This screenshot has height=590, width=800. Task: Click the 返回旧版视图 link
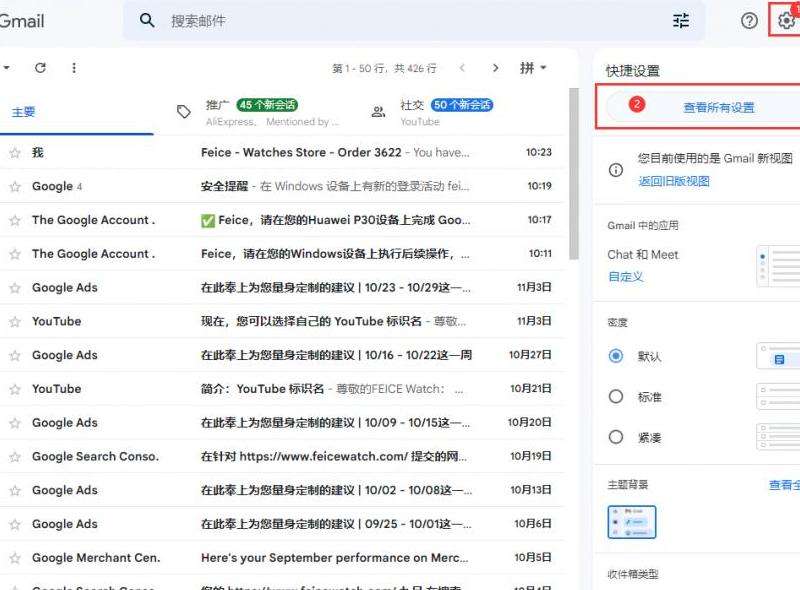coord(673,181)
